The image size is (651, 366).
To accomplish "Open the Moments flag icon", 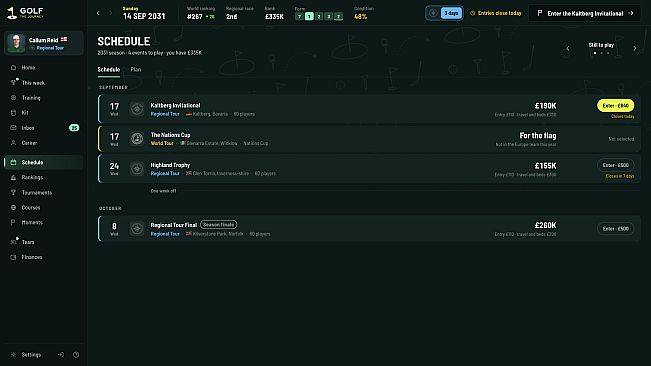I will click(x=13, y=222).
